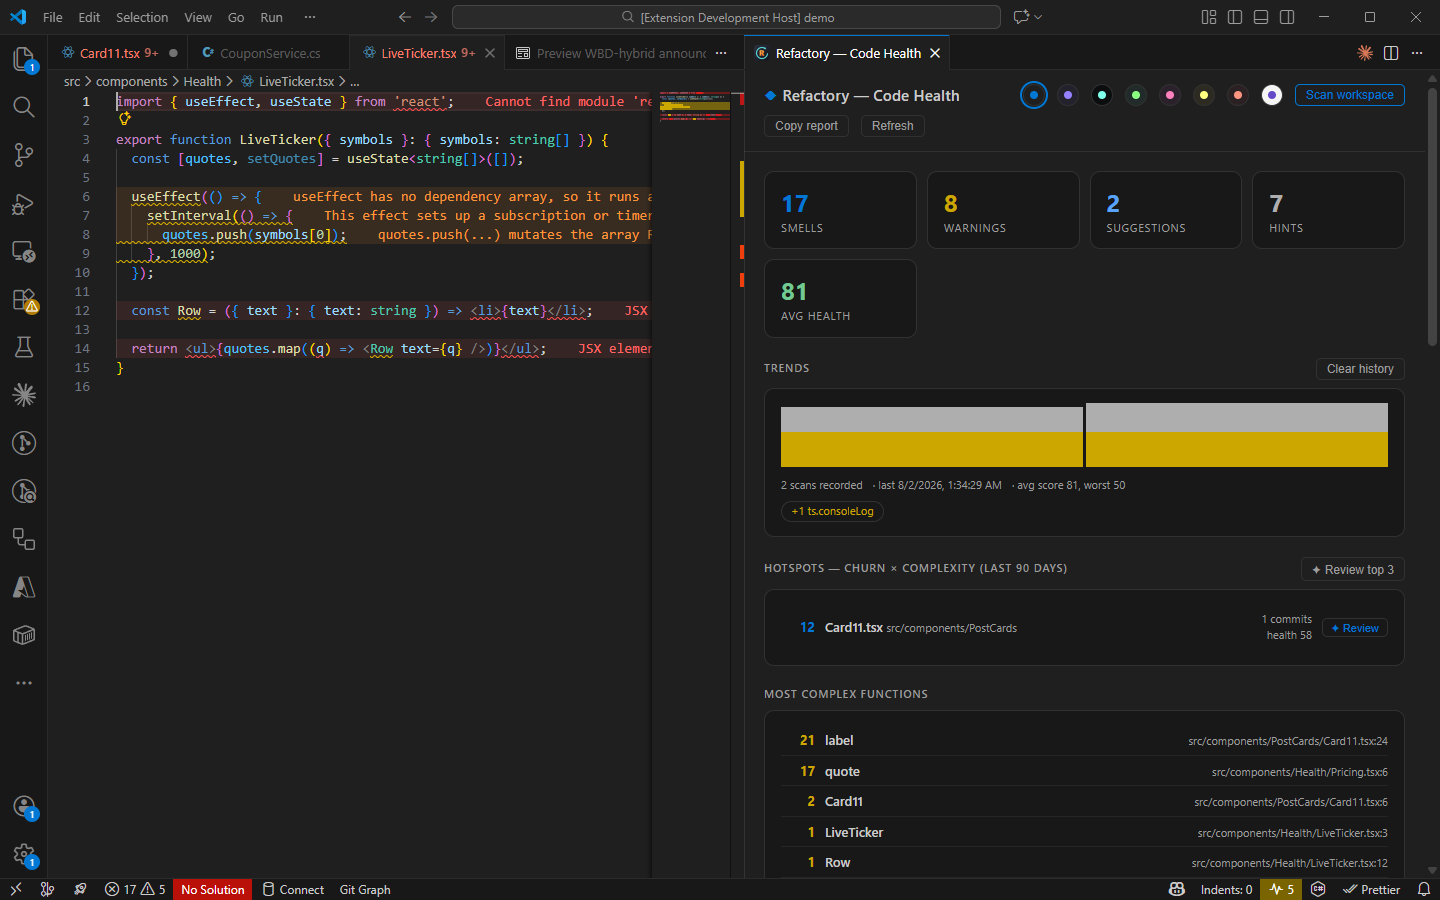Go forward in navigation history

pos(431,17)
